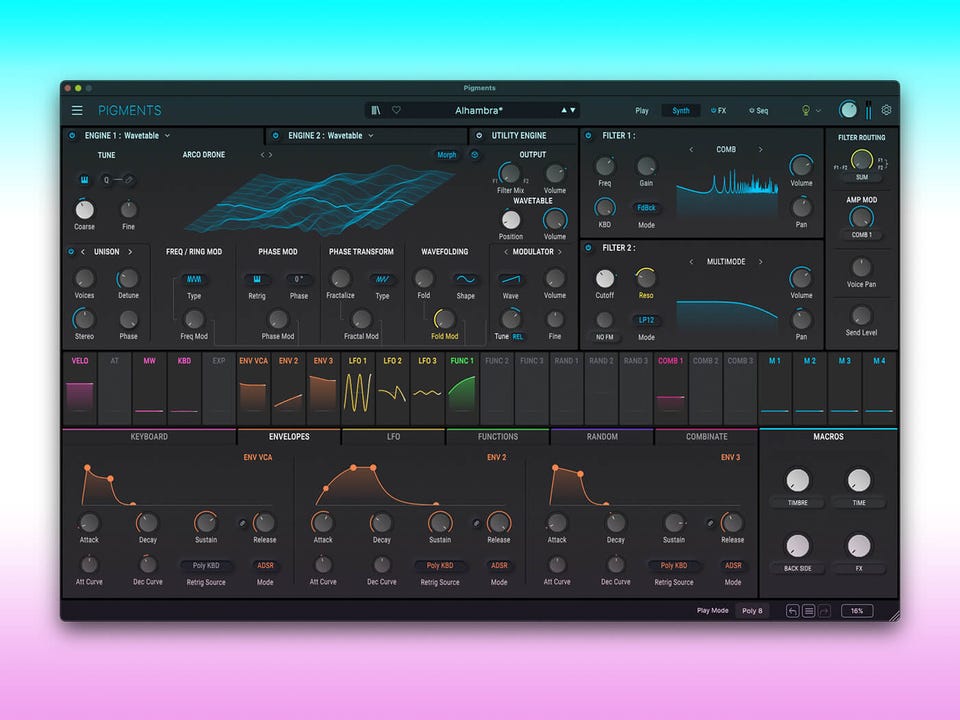Open ENV VCA Poly KBD retrig source
Image resolution: width=960 pixels, height=720 pixels.
pos(206,566)
